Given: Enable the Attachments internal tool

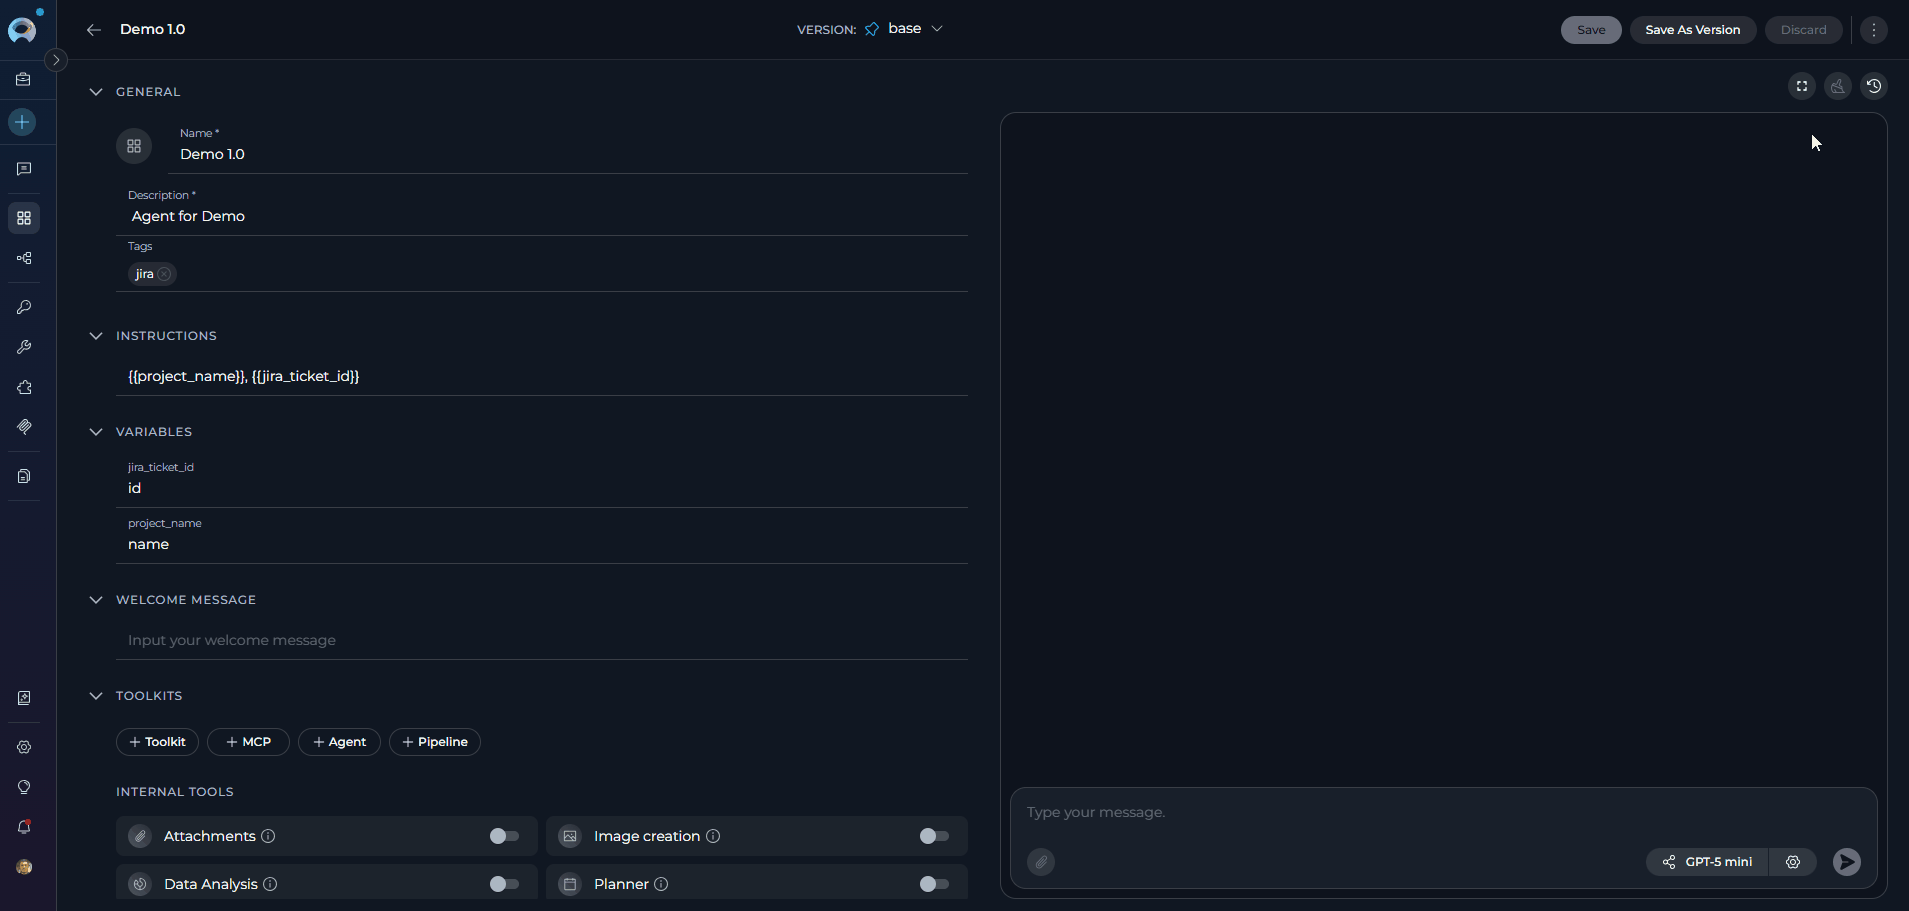Looking at the screenshot, I should 503,836.
